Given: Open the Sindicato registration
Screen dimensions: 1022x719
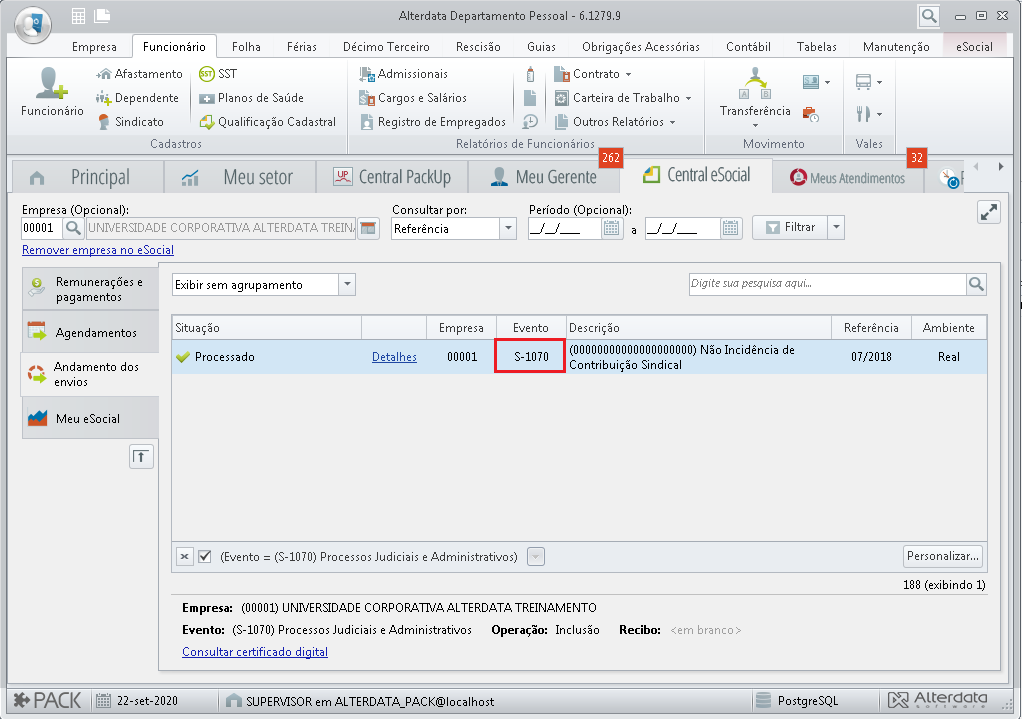Looking at the screenshot, I should click(130, 122).
